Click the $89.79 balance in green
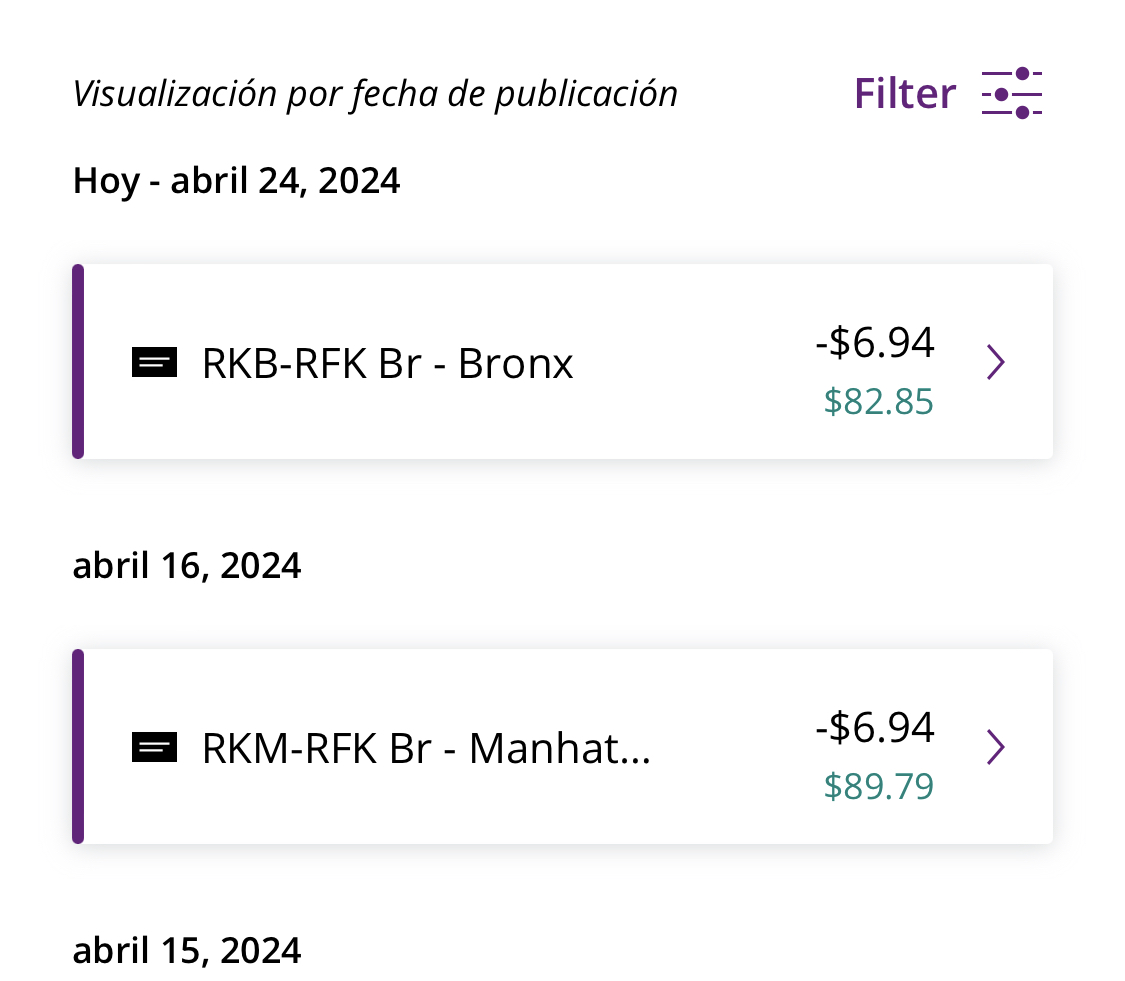 [x=878, y=786]
